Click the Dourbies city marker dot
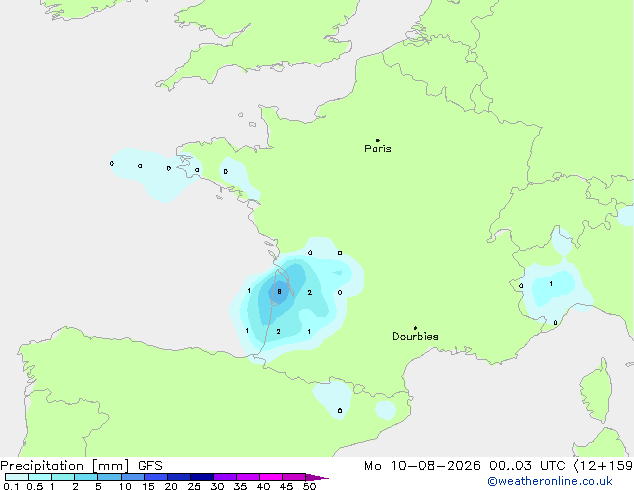This screenshot has width=634, height=490. [x=415, y=328]
